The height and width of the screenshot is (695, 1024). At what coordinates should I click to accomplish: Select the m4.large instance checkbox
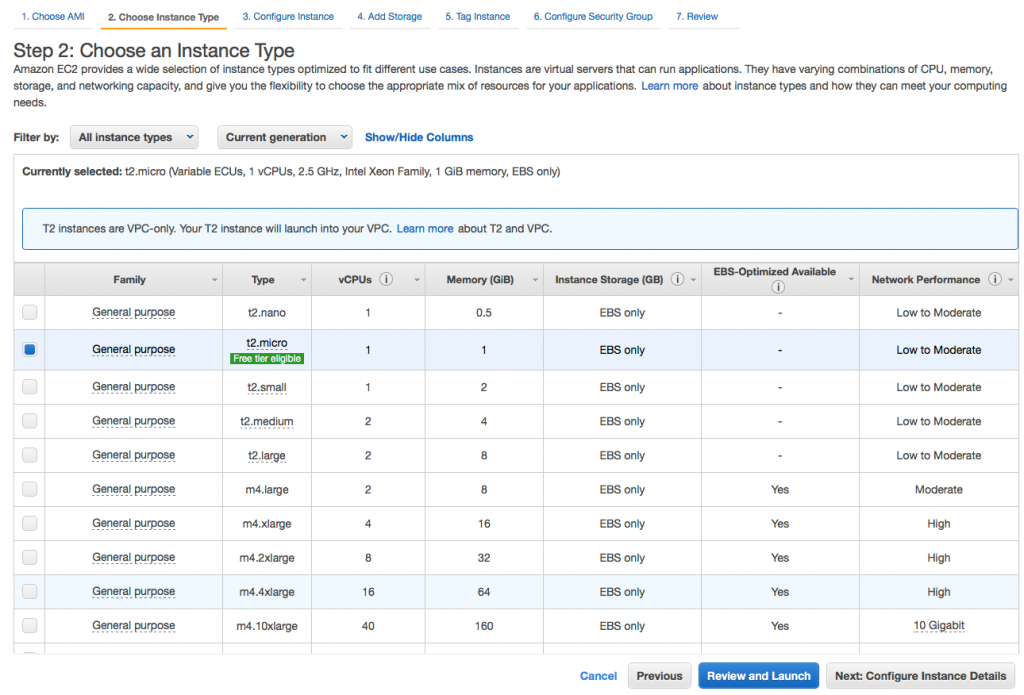coord(29,489)
